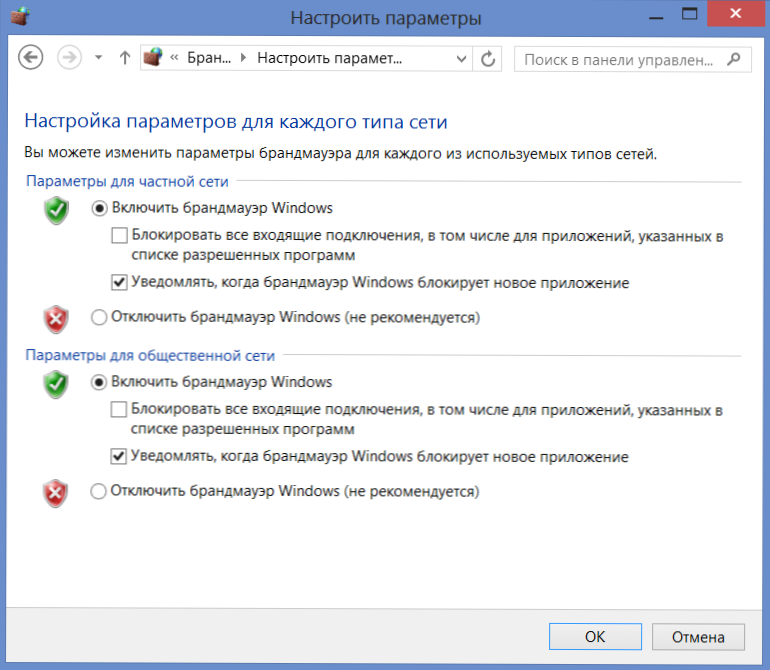Click the «Настроить парамет...» breadcrumb

pos(330,58)
